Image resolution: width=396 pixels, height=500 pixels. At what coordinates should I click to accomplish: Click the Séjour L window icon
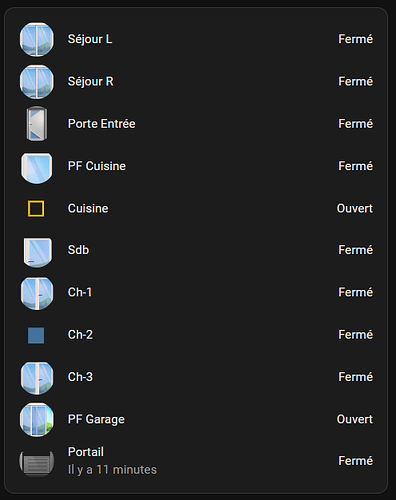pos(37,39)
